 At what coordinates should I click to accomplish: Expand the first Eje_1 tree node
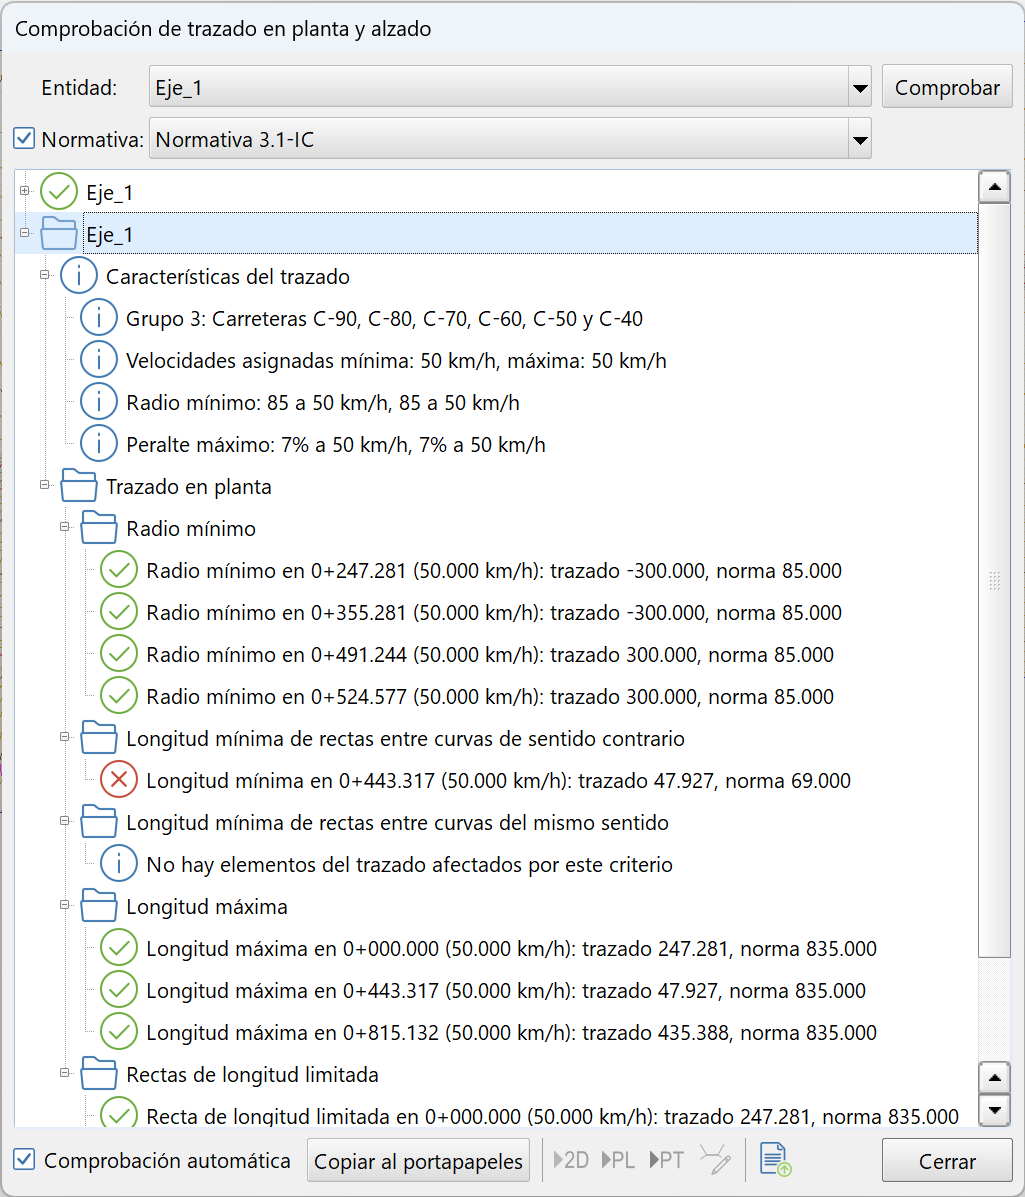pyautogui.click(x=24, y=190)
